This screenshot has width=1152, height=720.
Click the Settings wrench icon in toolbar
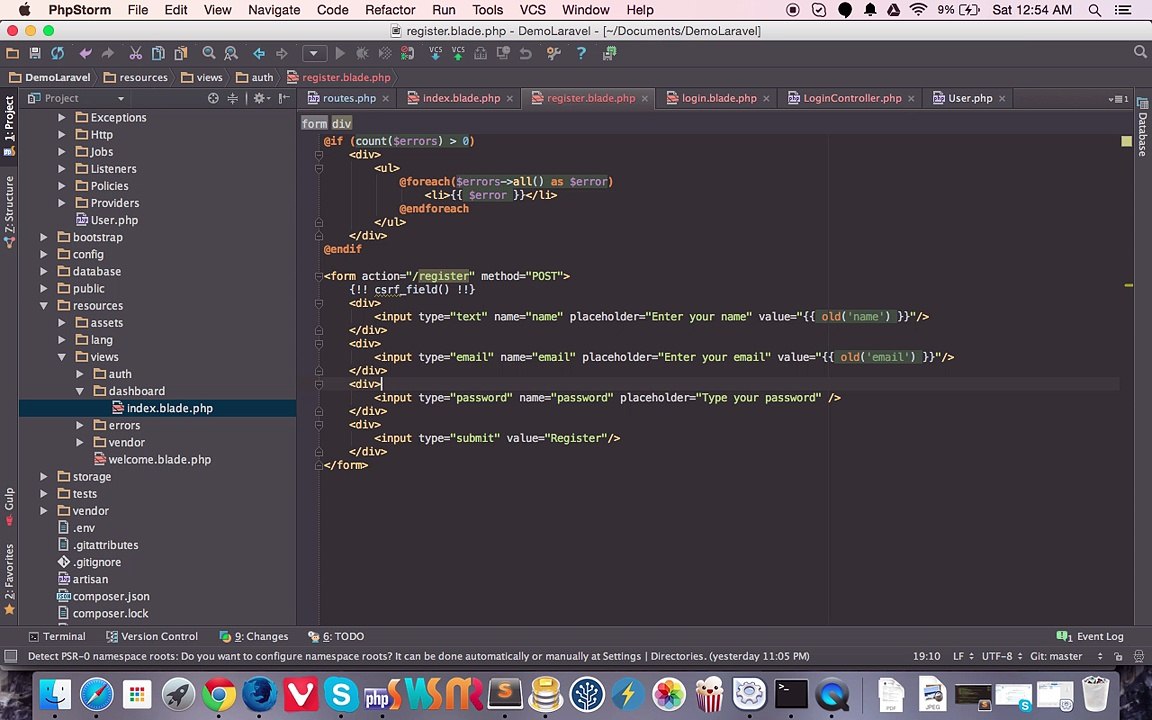point(554,53)
